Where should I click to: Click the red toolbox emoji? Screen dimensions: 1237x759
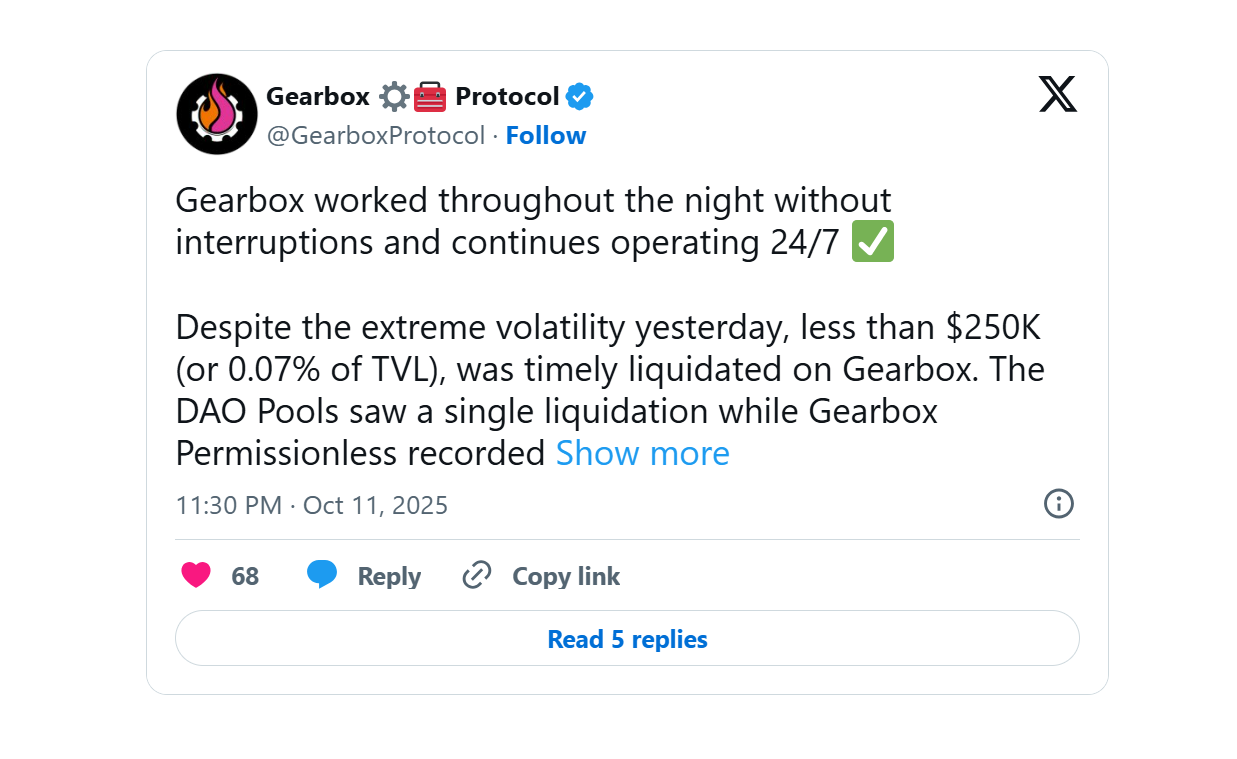point(429,97)
